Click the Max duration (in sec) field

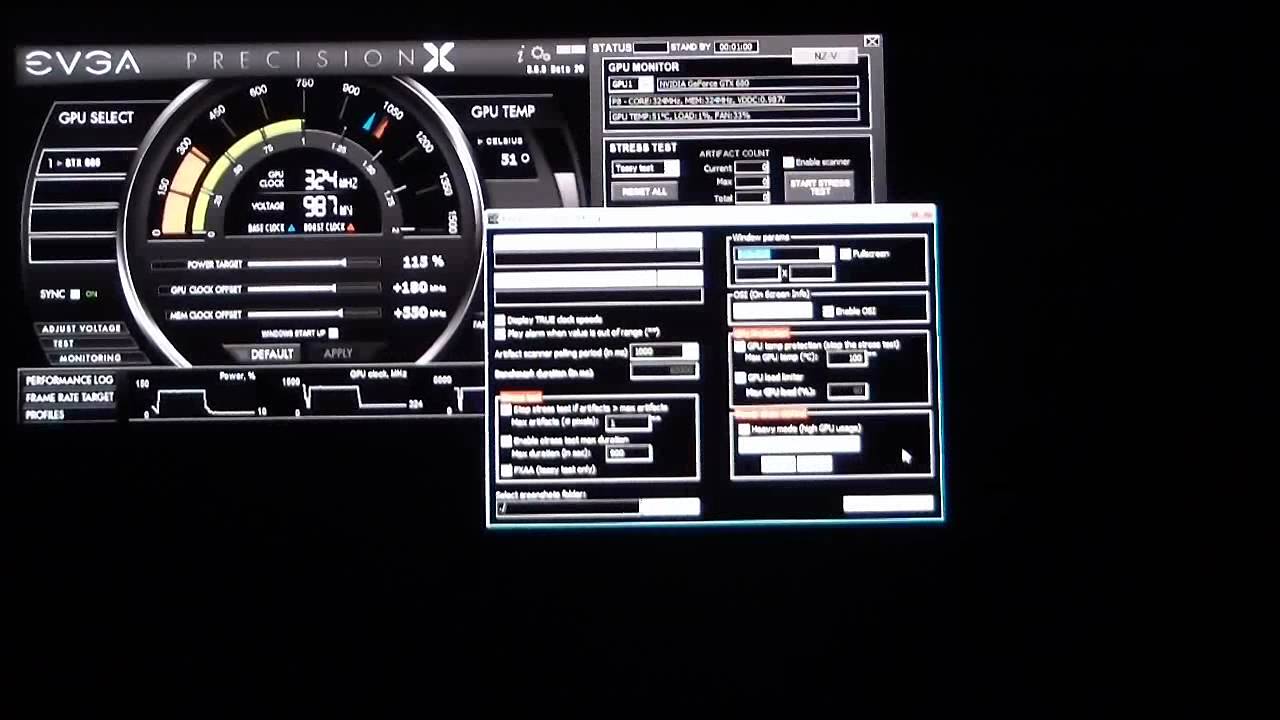(629, 453)
